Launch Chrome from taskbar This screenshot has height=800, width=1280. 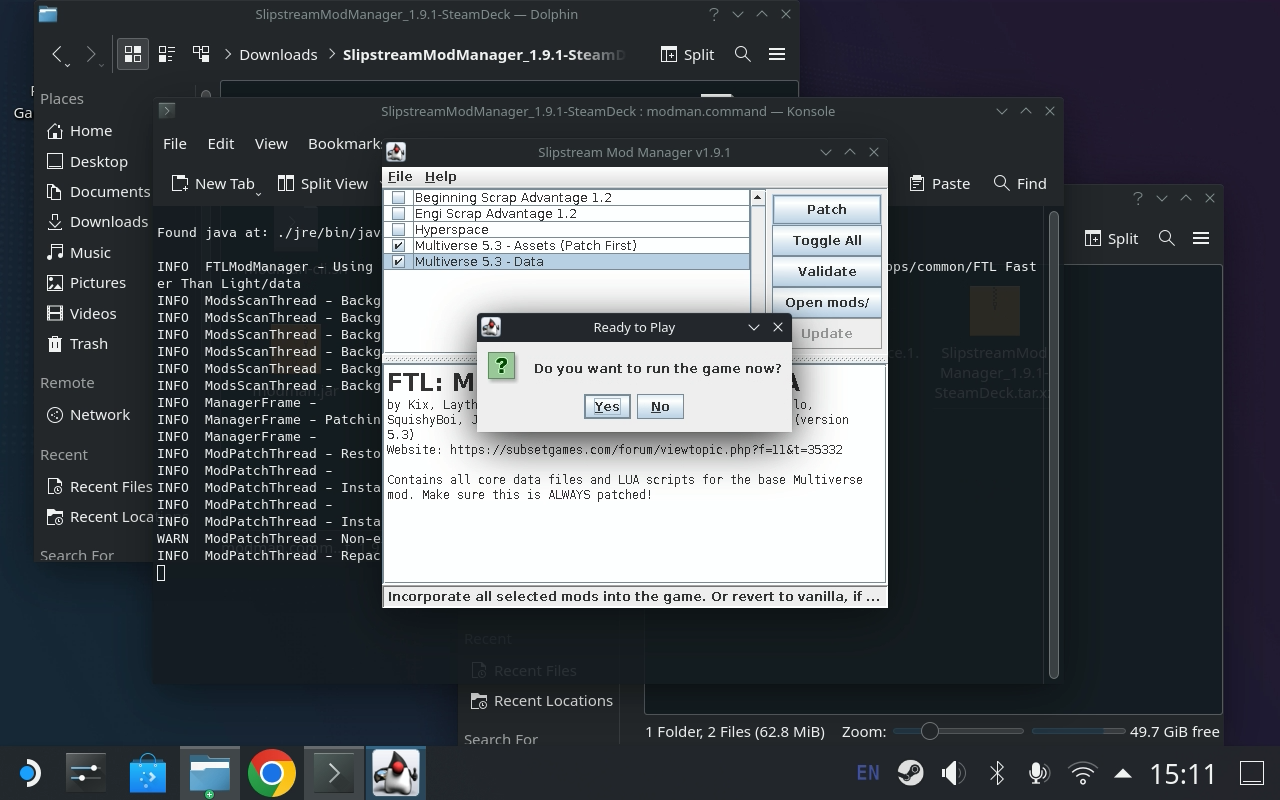[271, 773]
